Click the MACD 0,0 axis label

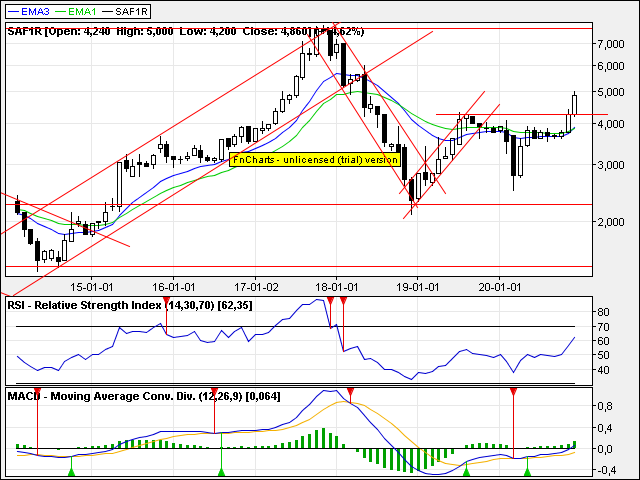604,449
